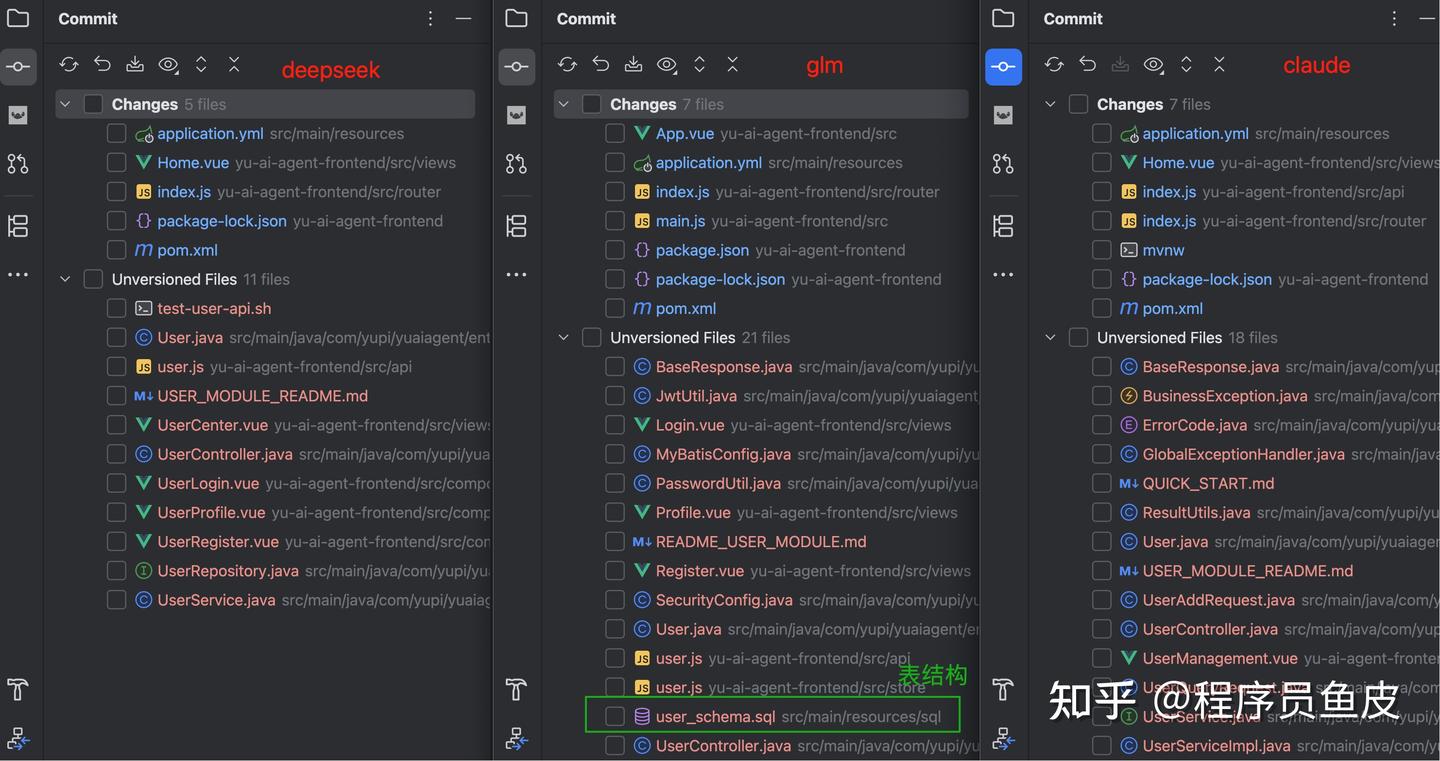Tick pom.xml checkbox in deepseek panel

[x=116, y=250]
